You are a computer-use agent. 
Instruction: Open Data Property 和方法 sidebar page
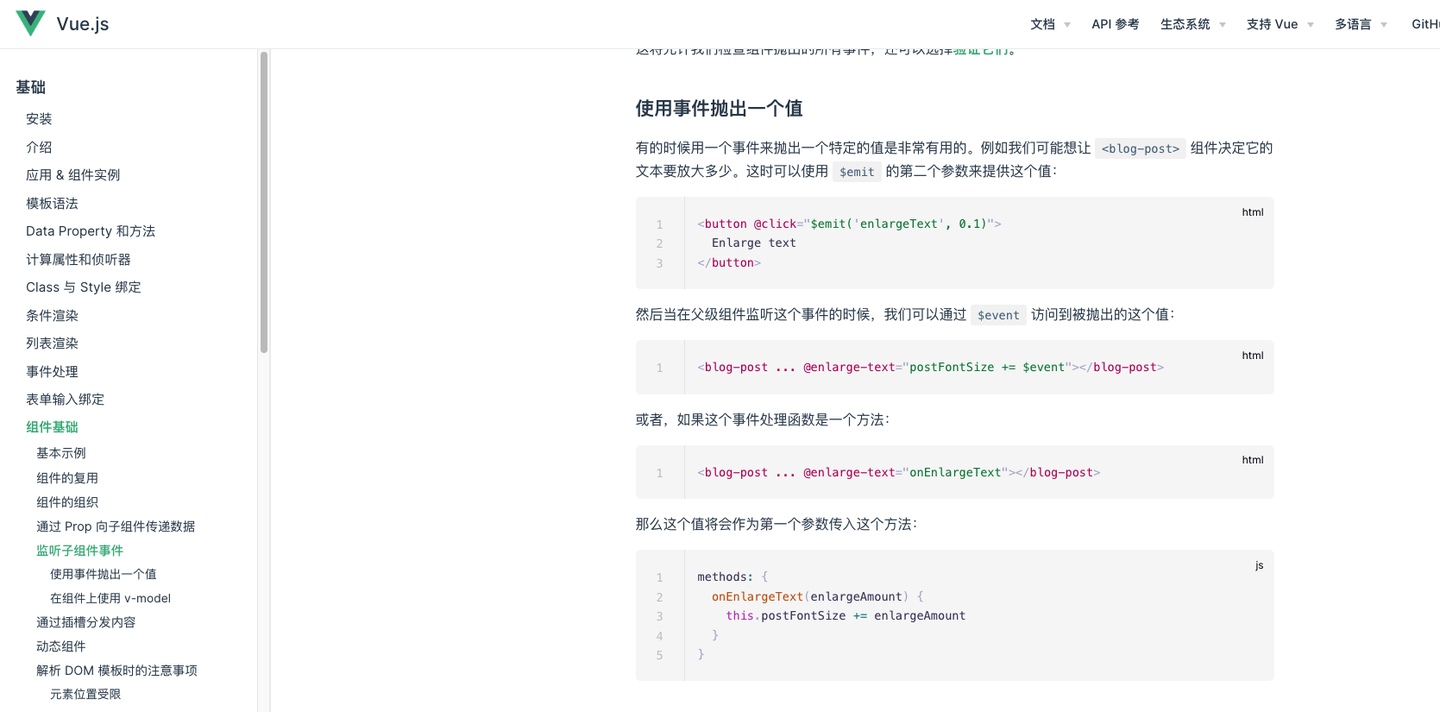click(x=90, y=231)
